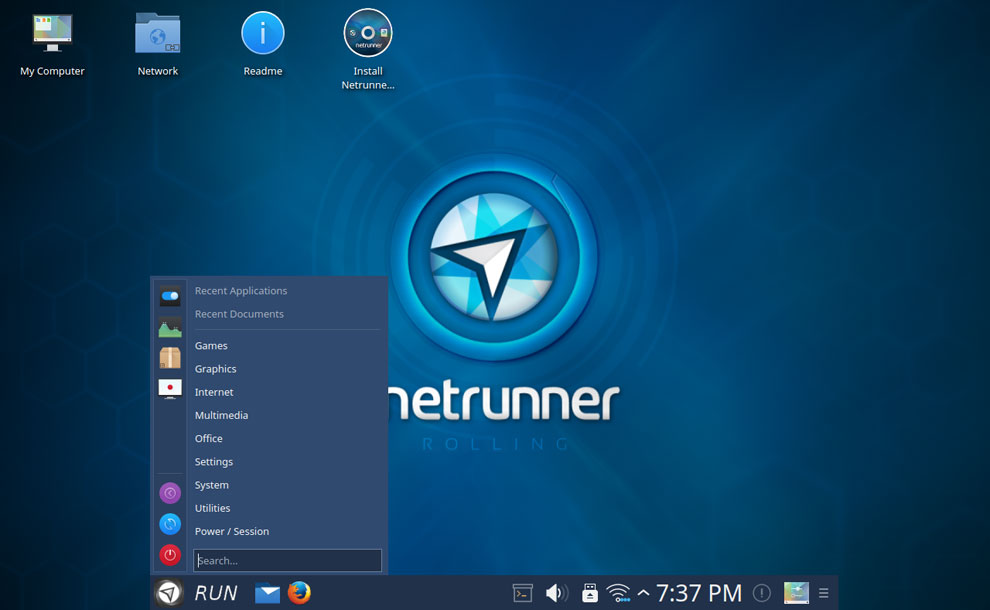Open the panel hamburger menu icon
The image size is (990, 610).
pos(823,593)
